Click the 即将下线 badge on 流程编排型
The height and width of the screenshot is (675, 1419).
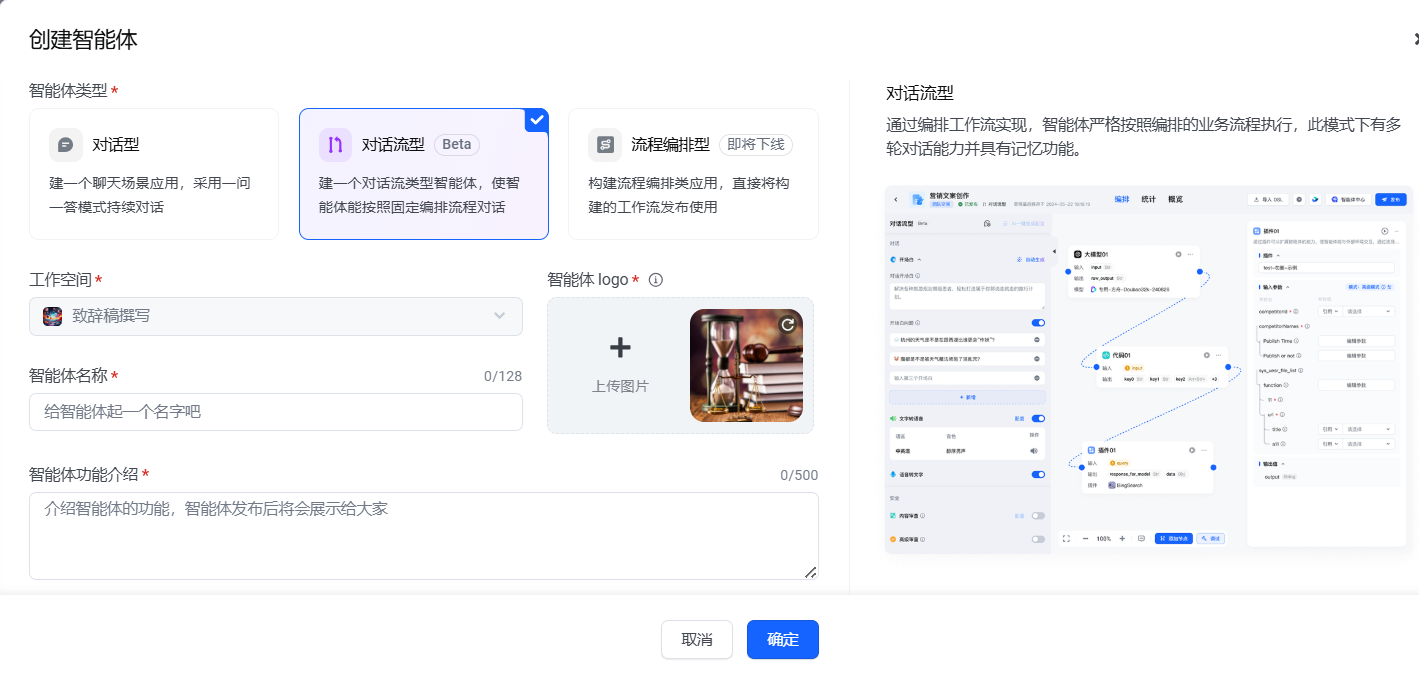[755, 145]
